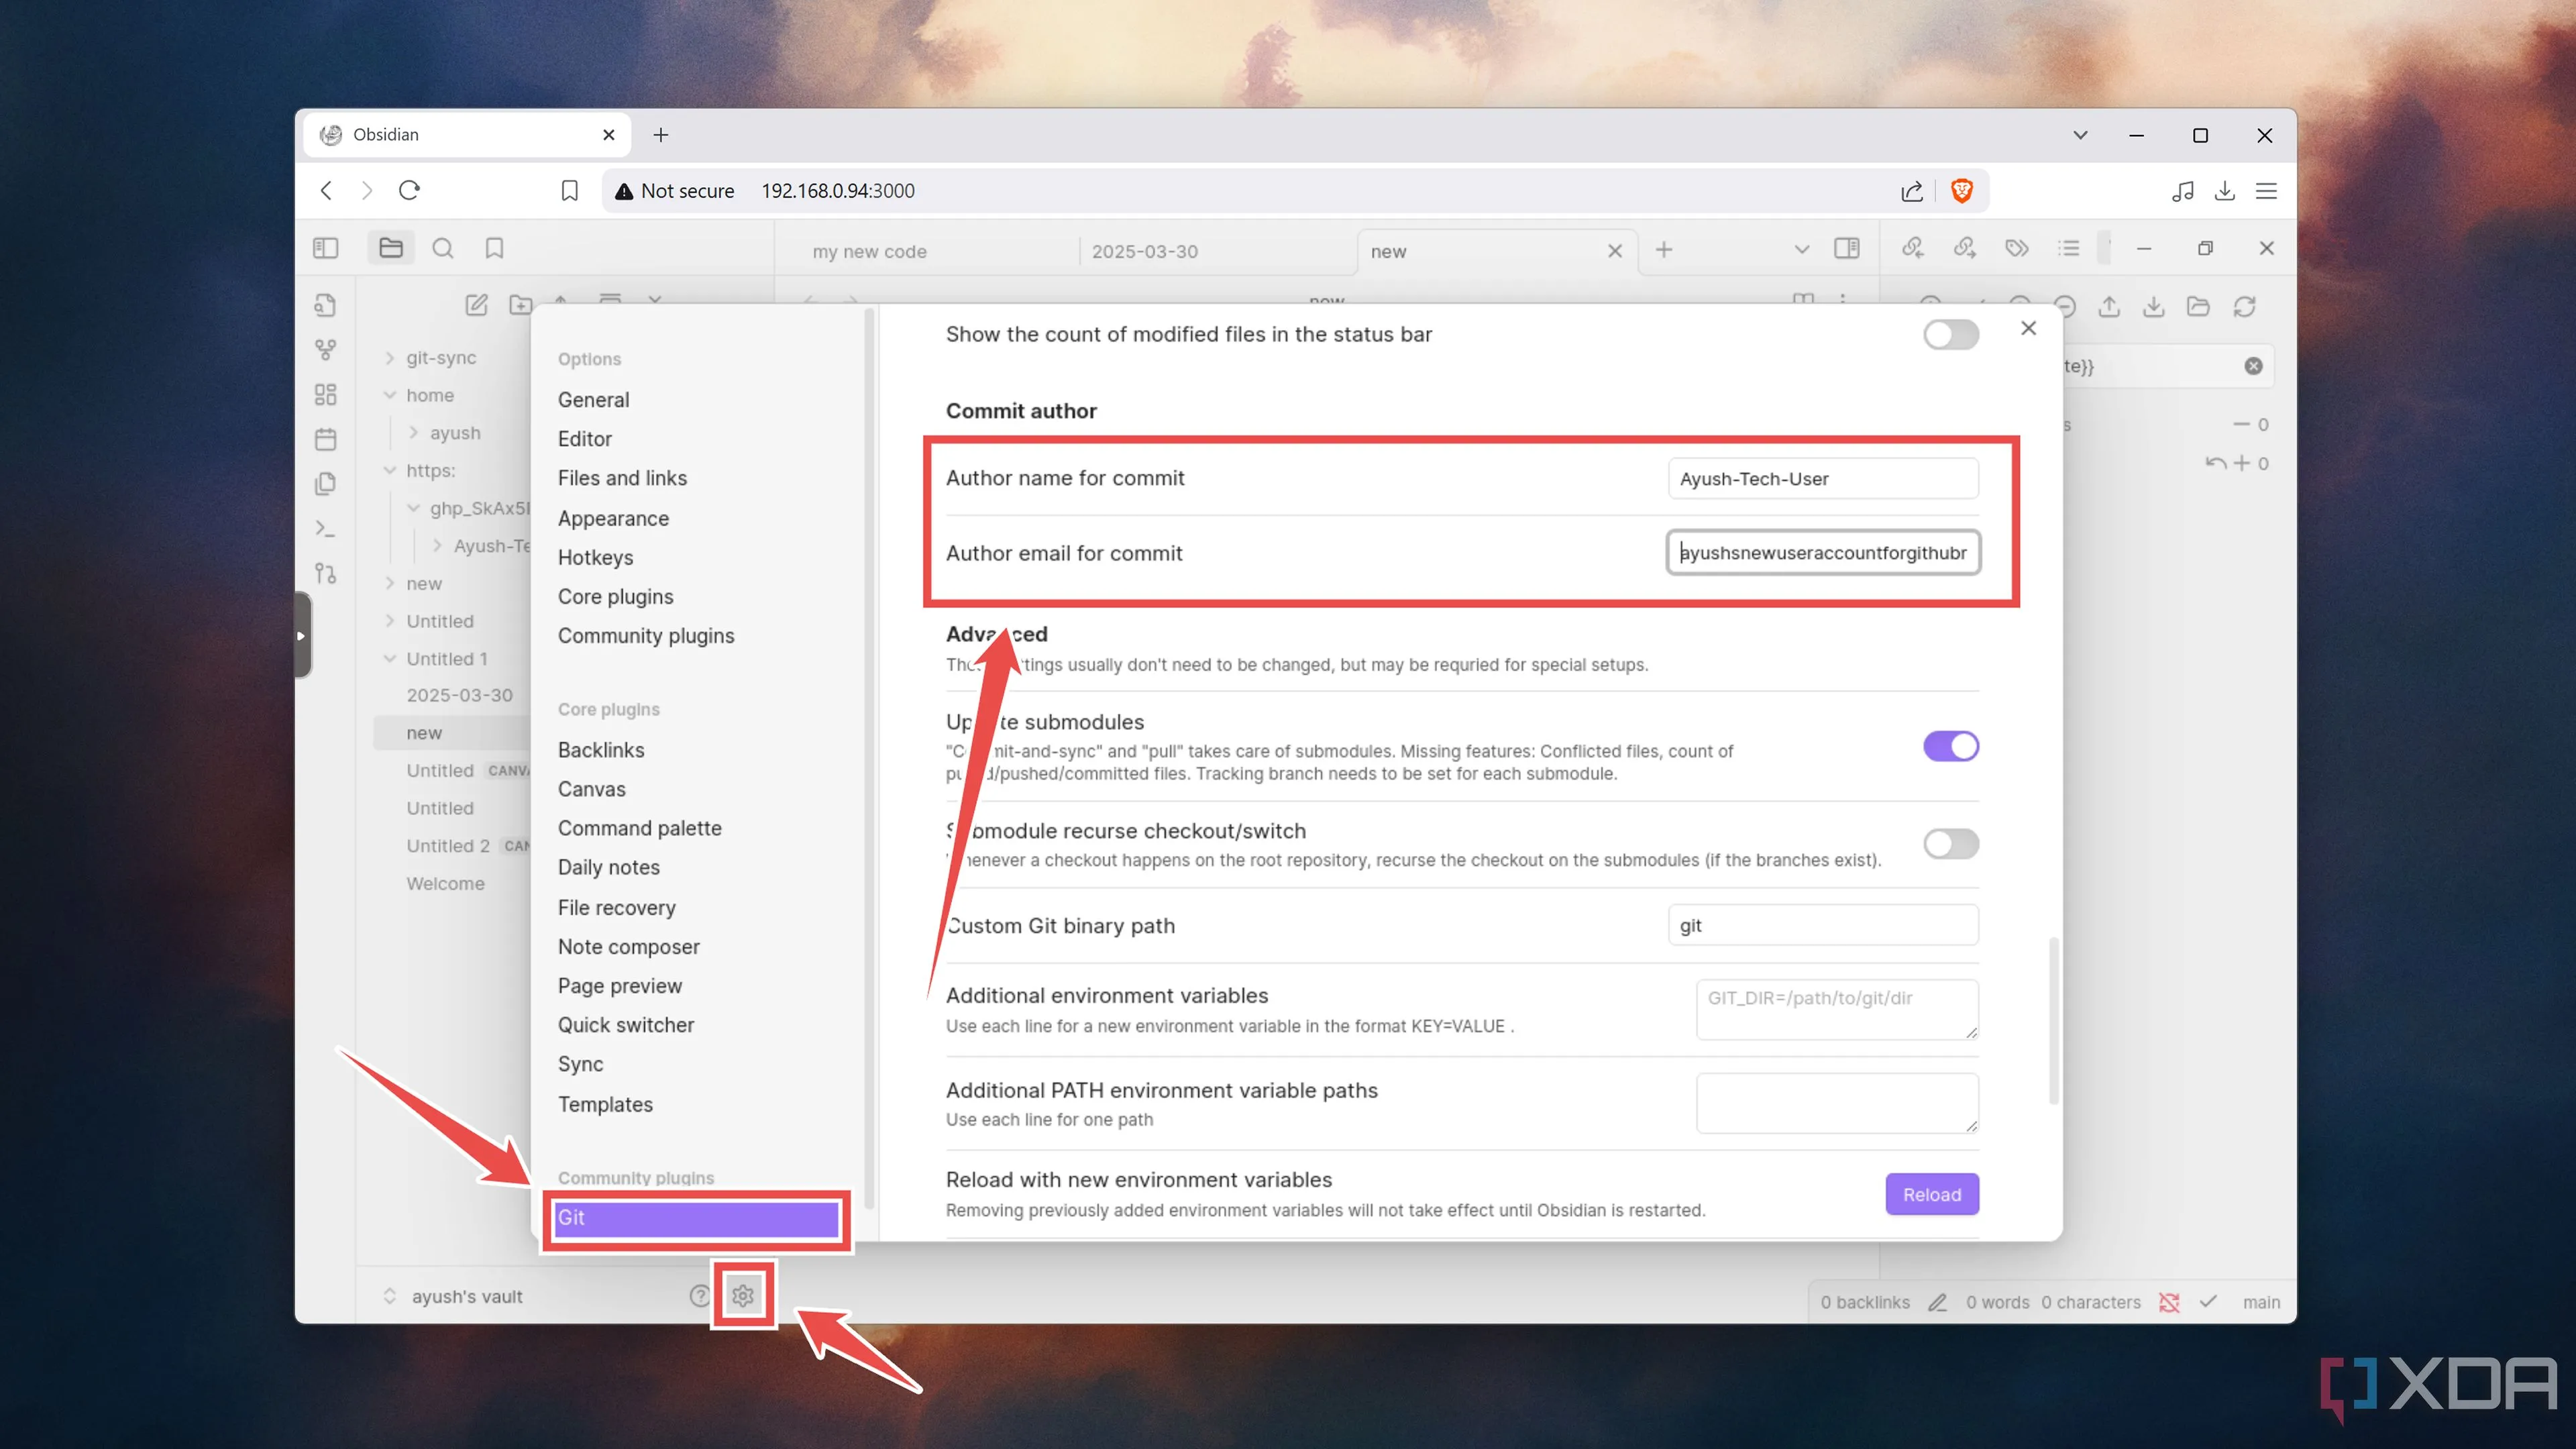
Task: Expand the Untitled folder
Action: pyautogui.click(x=390, y=621)
